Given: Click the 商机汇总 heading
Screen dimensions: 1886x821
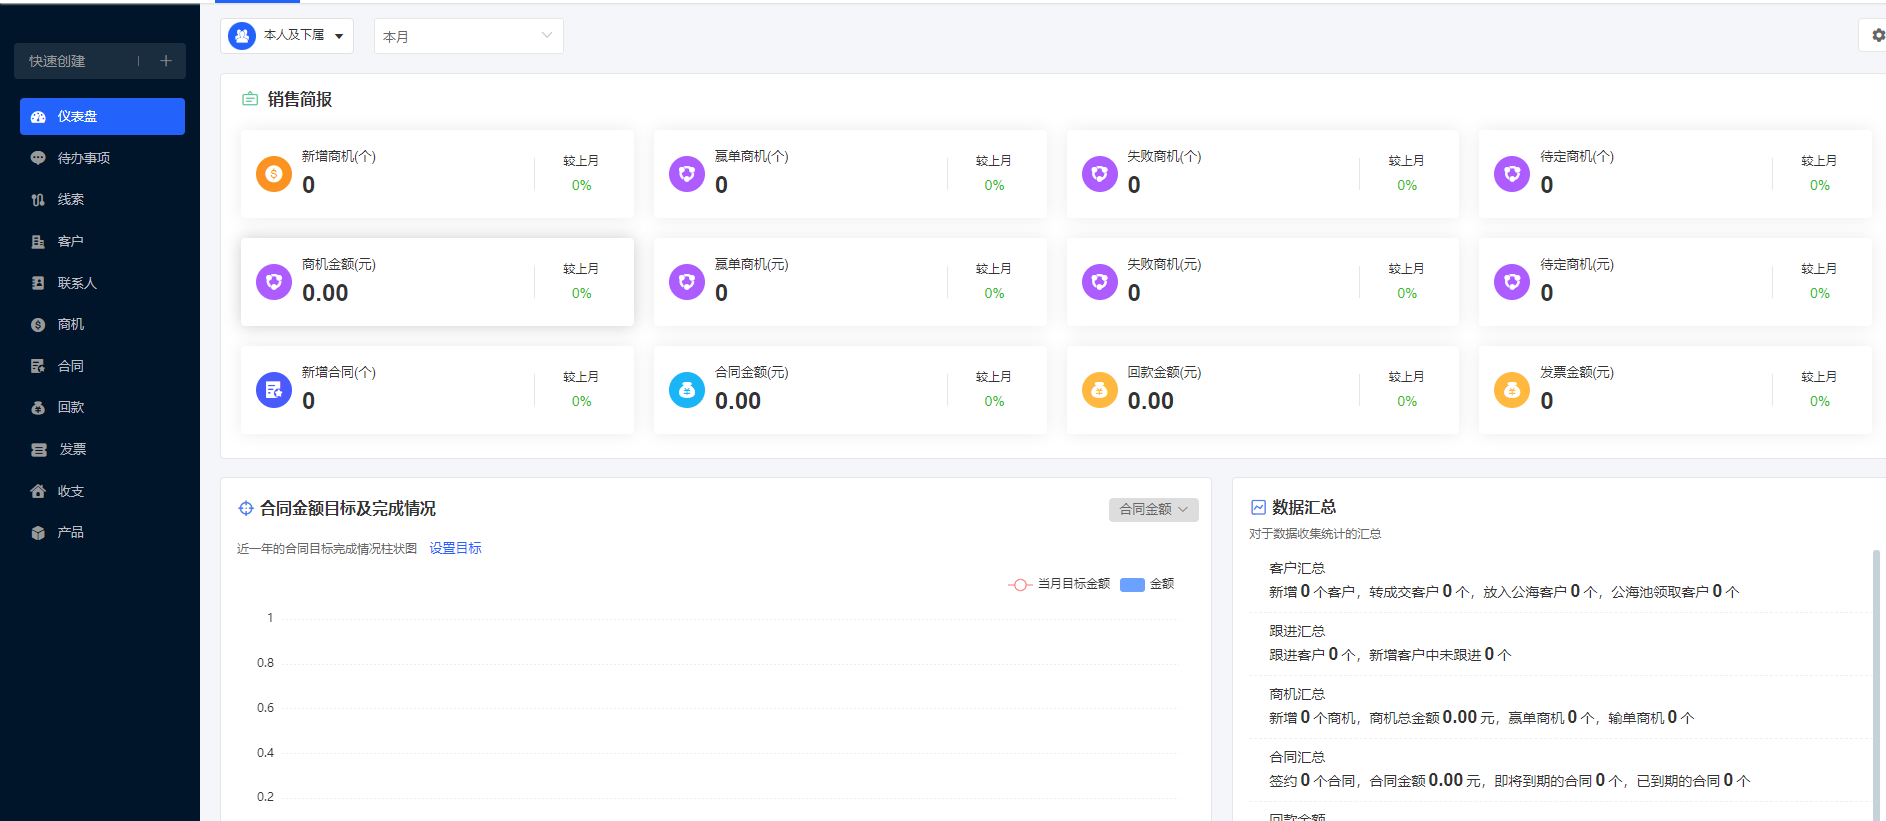Looking at the screenshot, I should pos(1297,694).
